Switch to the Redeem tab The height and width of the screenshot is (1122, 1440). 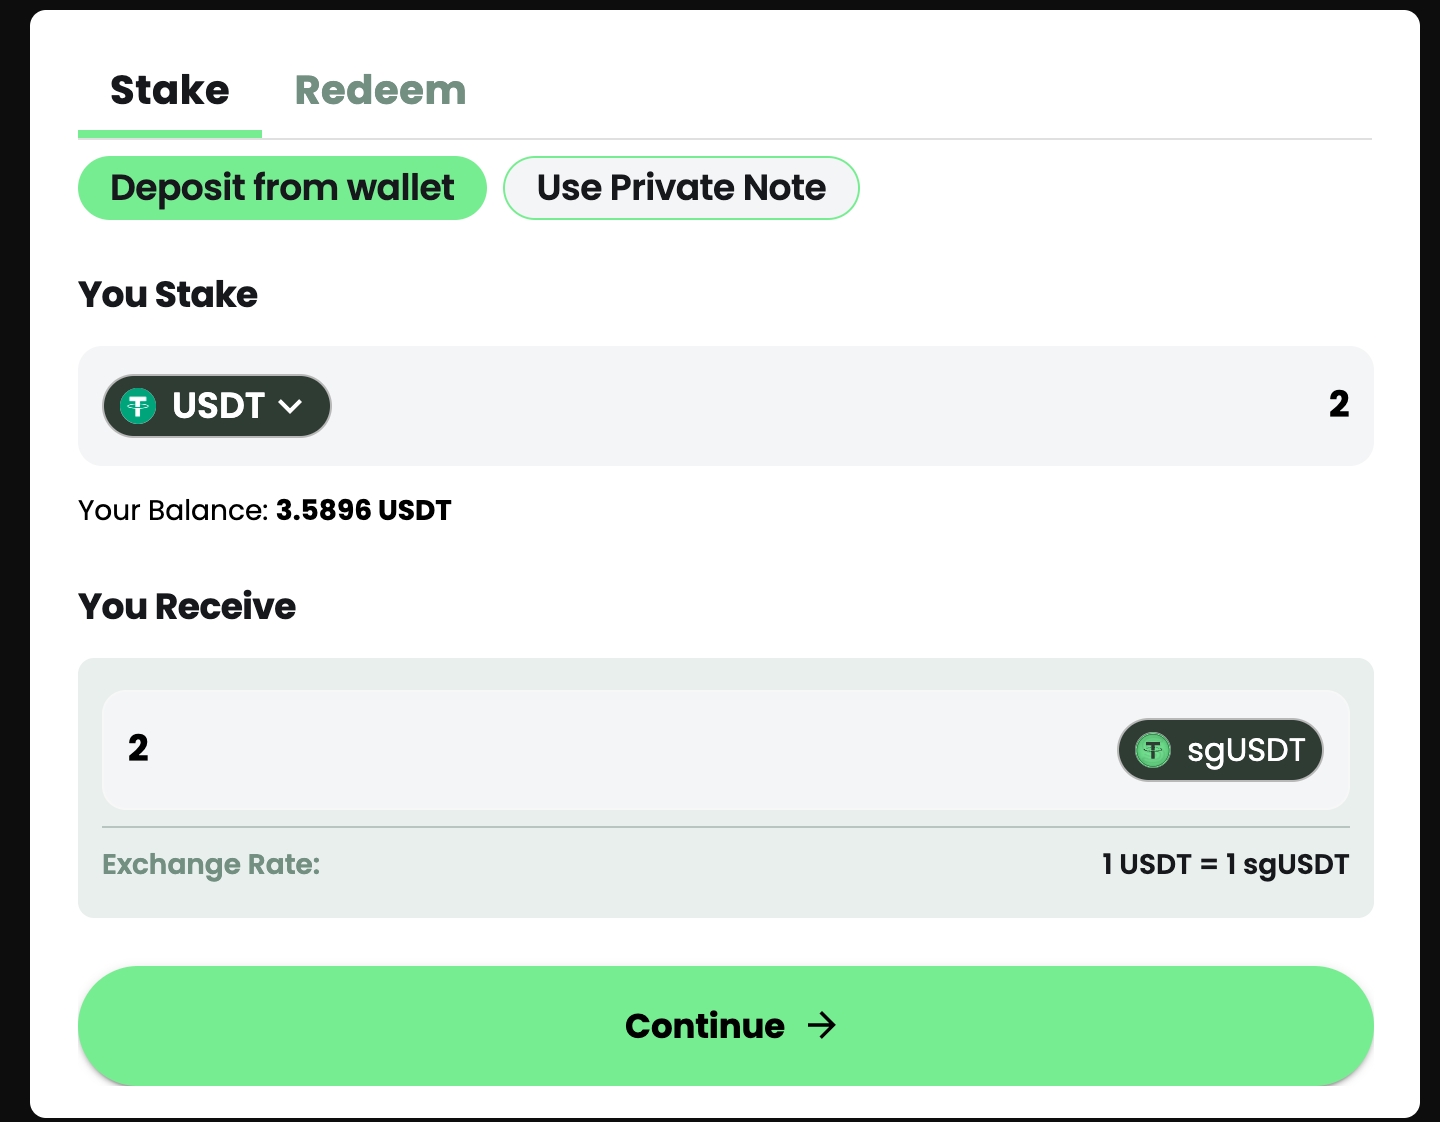pos(380,91)
